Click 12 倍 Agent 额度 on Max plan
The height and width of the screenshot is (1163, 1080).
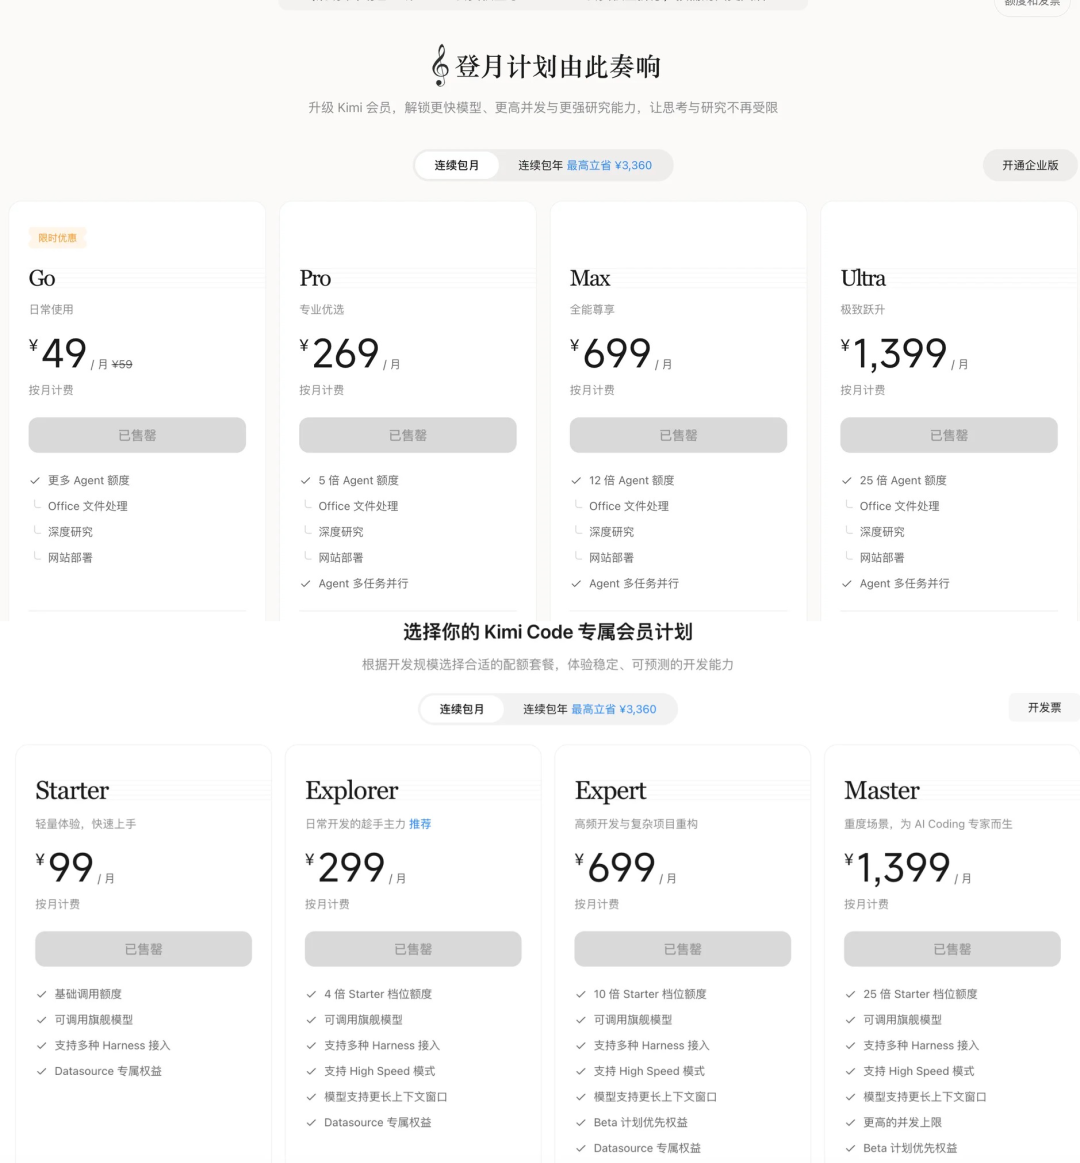pos(632,481)
